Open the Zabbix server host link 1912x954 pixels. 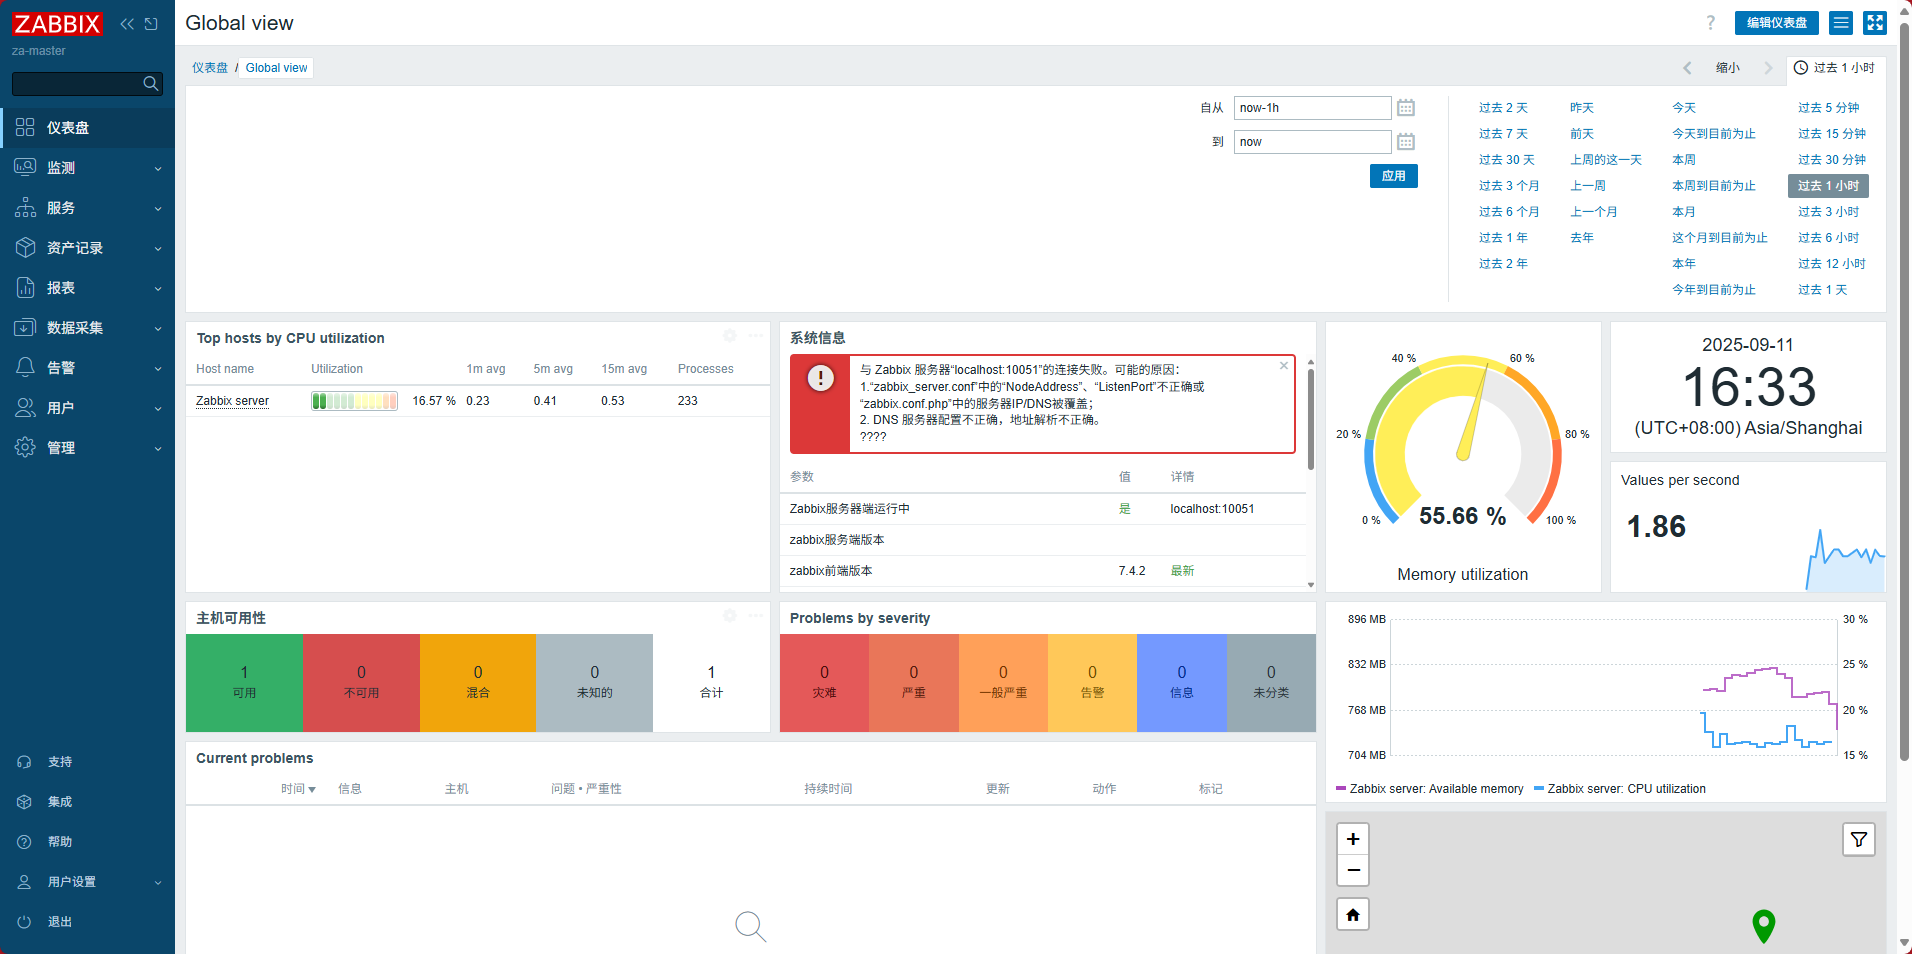[232, 401]
